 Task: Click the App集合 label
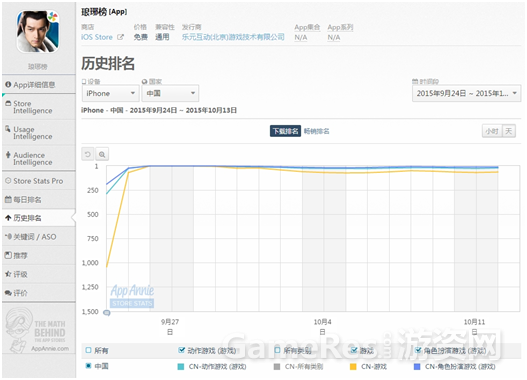coord(307,27)
